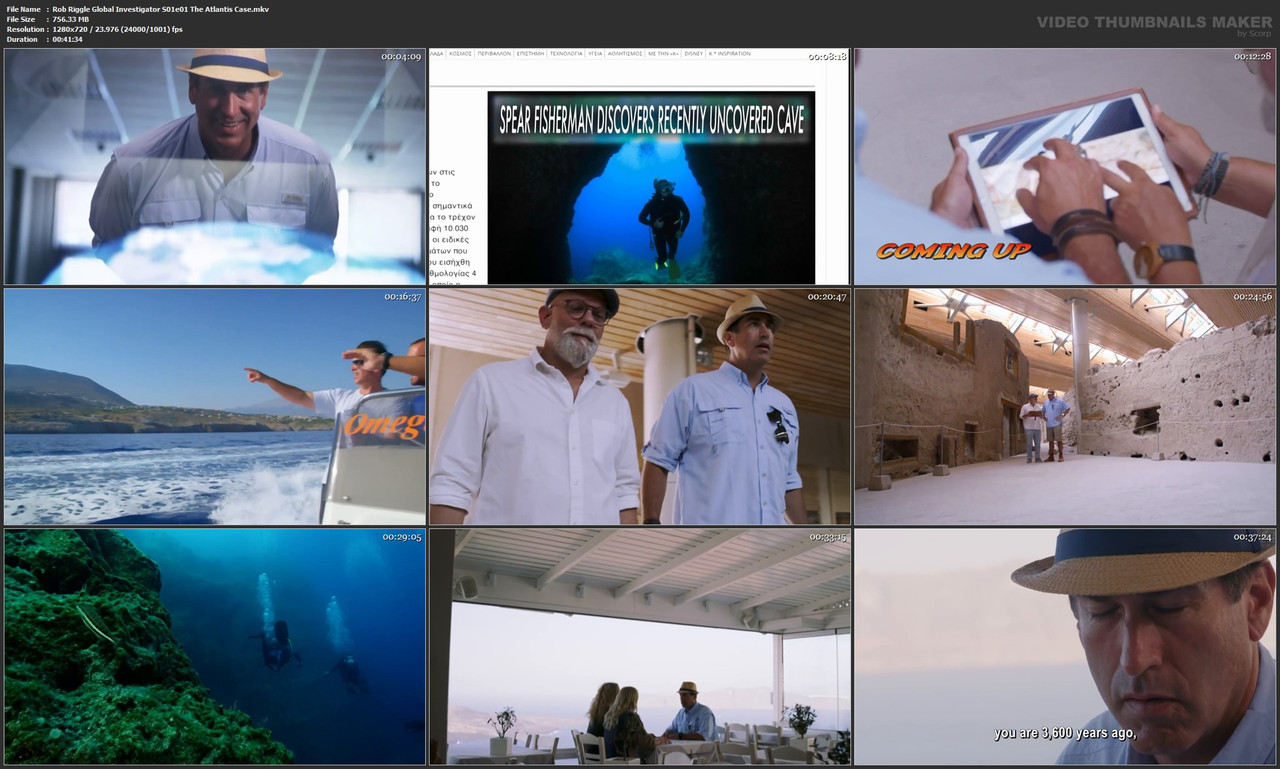Click the 'File Name' label
Viewport: 1280px width, 769px height.
24,9
